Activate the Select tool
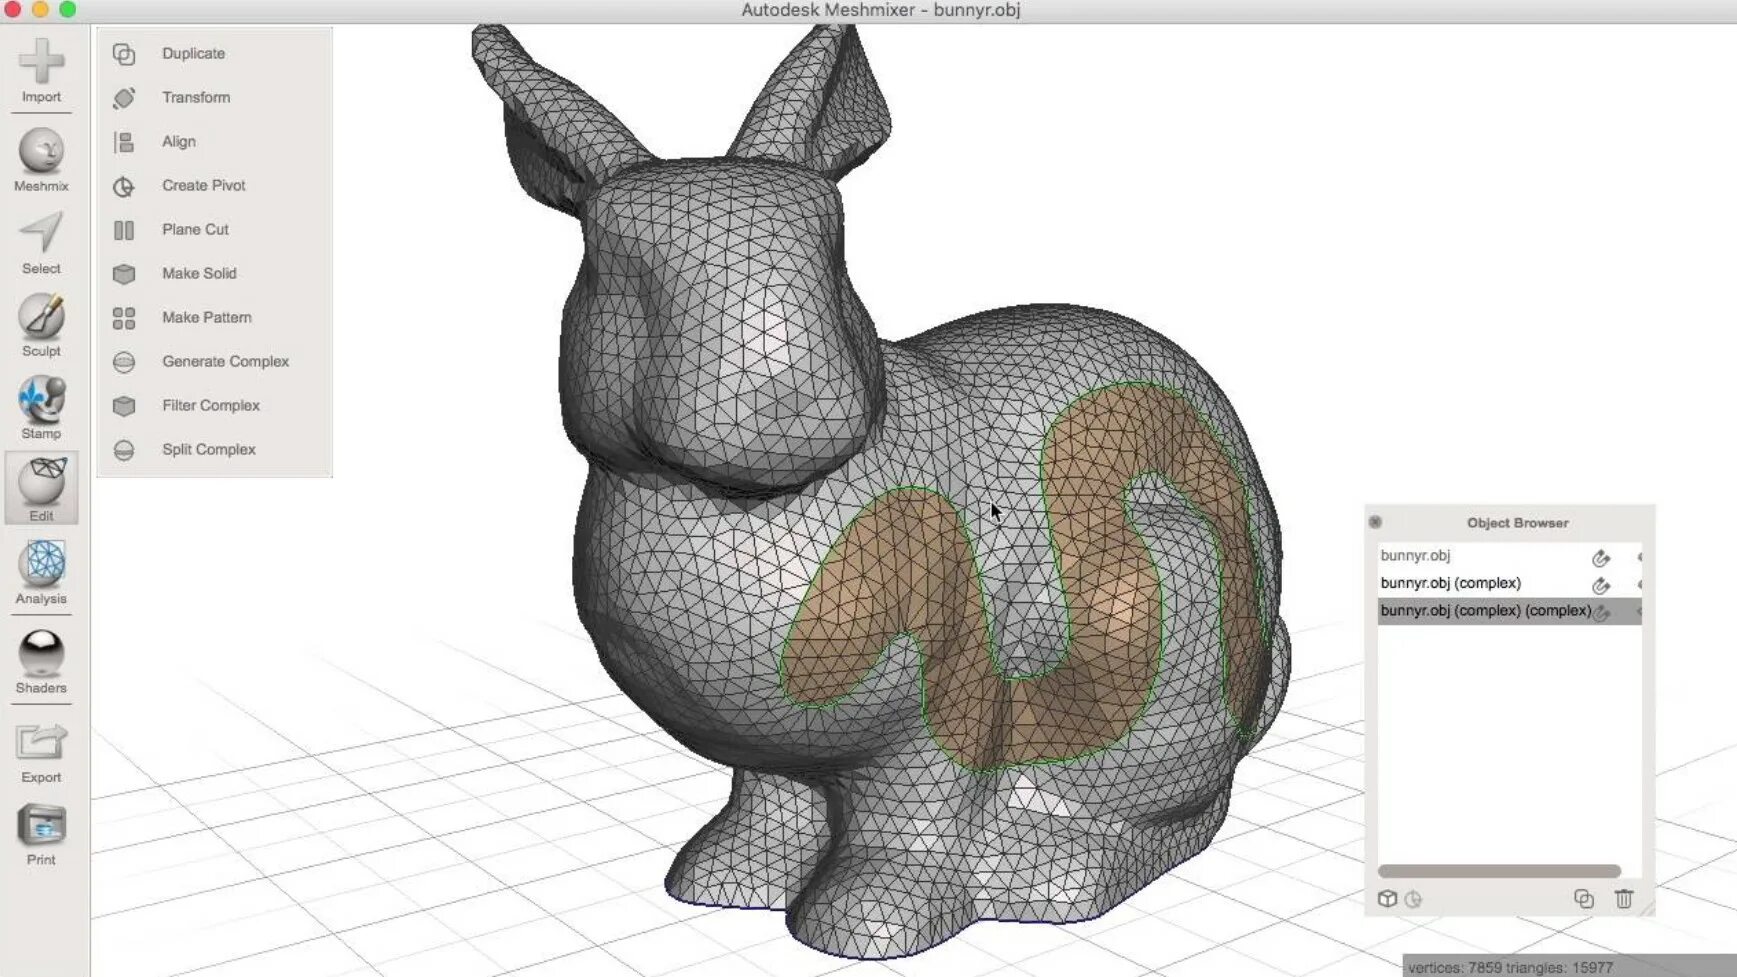 (41, 243)
